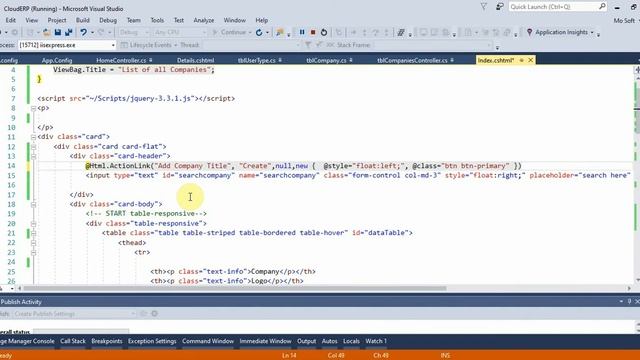Collapse the p tag on line 8
The width and height of the screenshot is (640, 360).
tap(33, 108)
